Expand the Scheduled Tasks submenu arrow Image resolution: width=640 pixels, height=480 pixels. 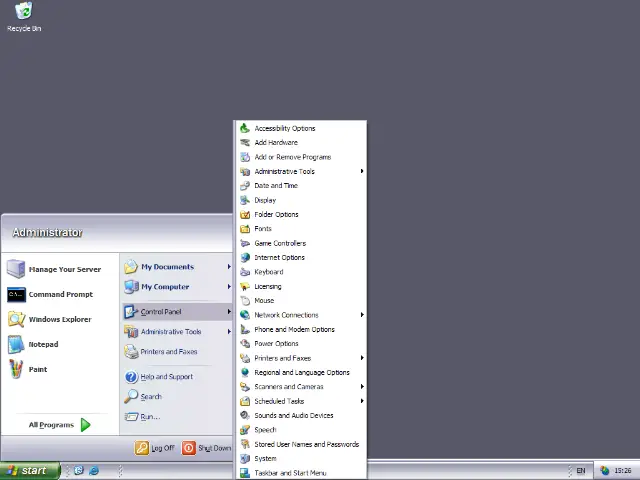[362, 401]
